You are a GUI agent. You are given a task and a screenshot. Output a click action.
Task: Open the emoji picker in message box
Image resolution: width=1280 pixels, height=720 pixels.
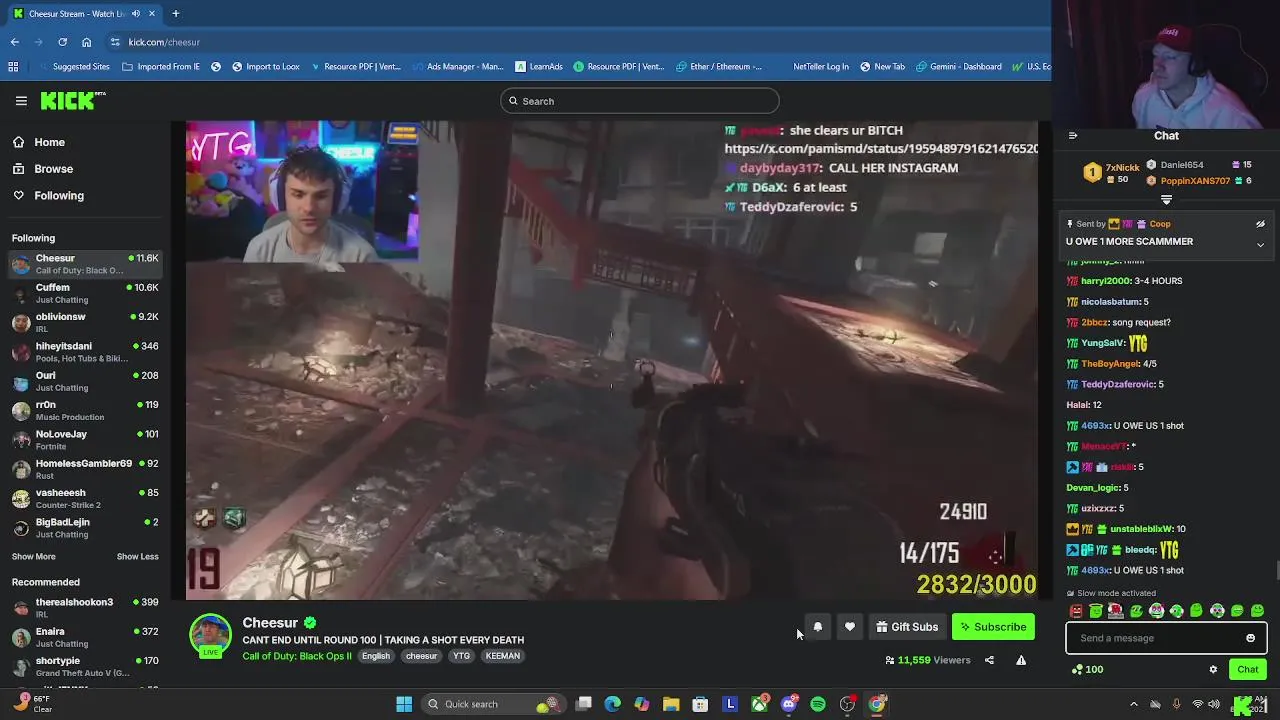pyautogui.click(x=1250, y=638)
